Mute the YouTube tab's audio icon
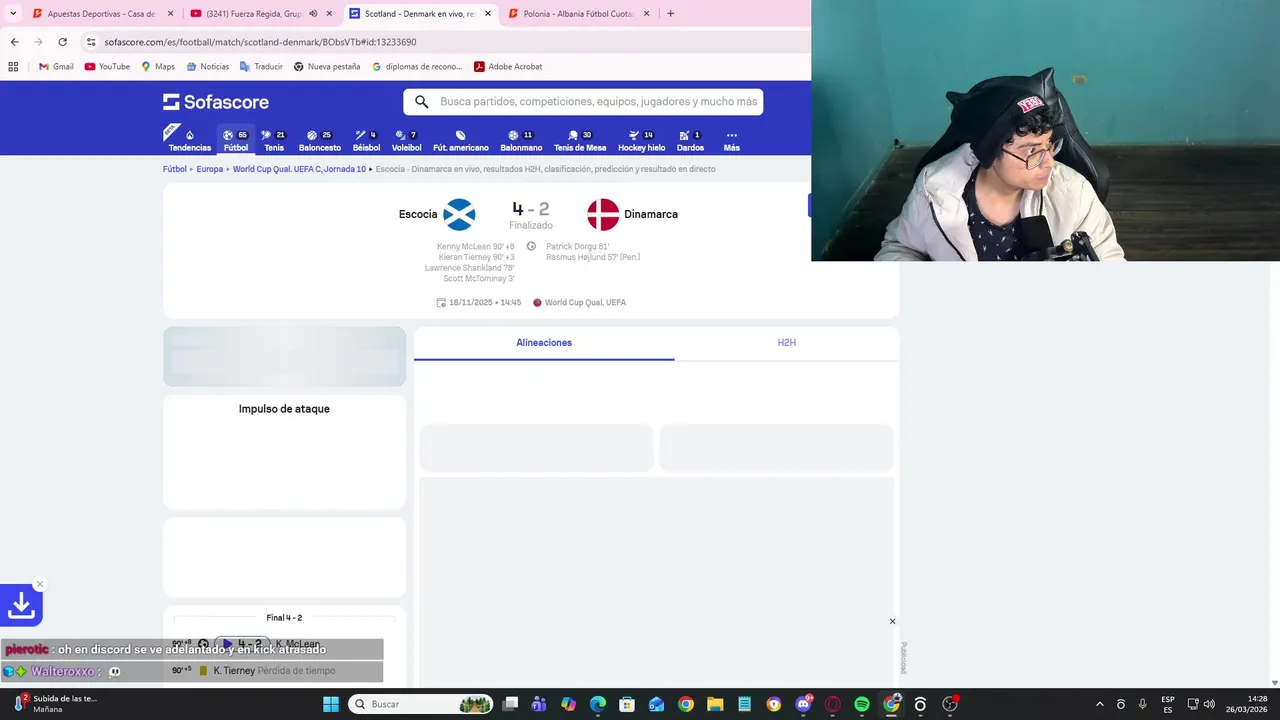The width and height of the screenshot is (1280, 720). (x=313, y=14)
